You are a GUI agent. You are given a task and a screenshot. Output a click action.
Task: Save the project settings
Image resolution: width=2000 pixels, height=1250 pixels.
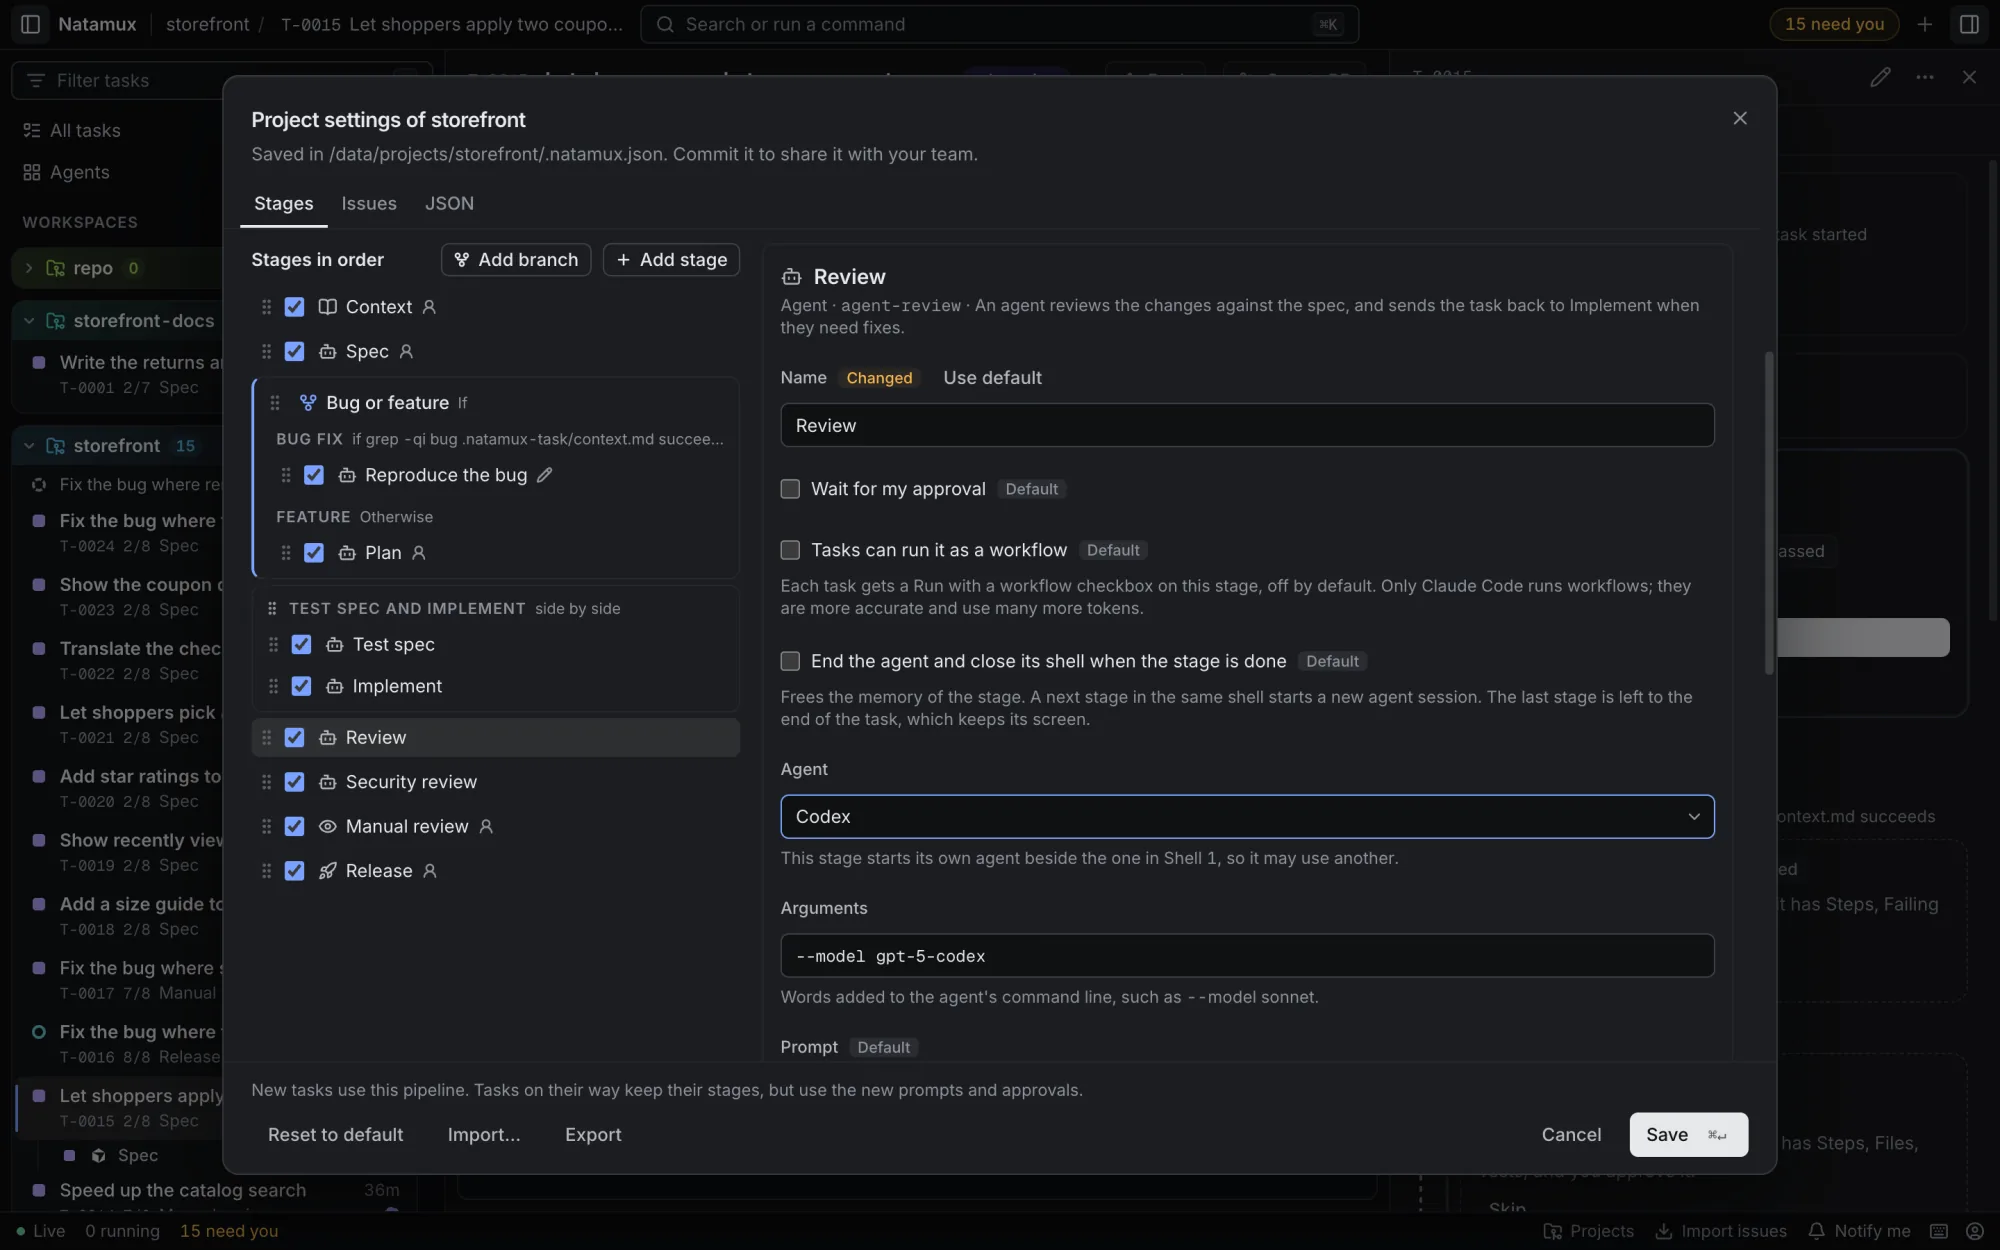(x=1688, y=1135)
